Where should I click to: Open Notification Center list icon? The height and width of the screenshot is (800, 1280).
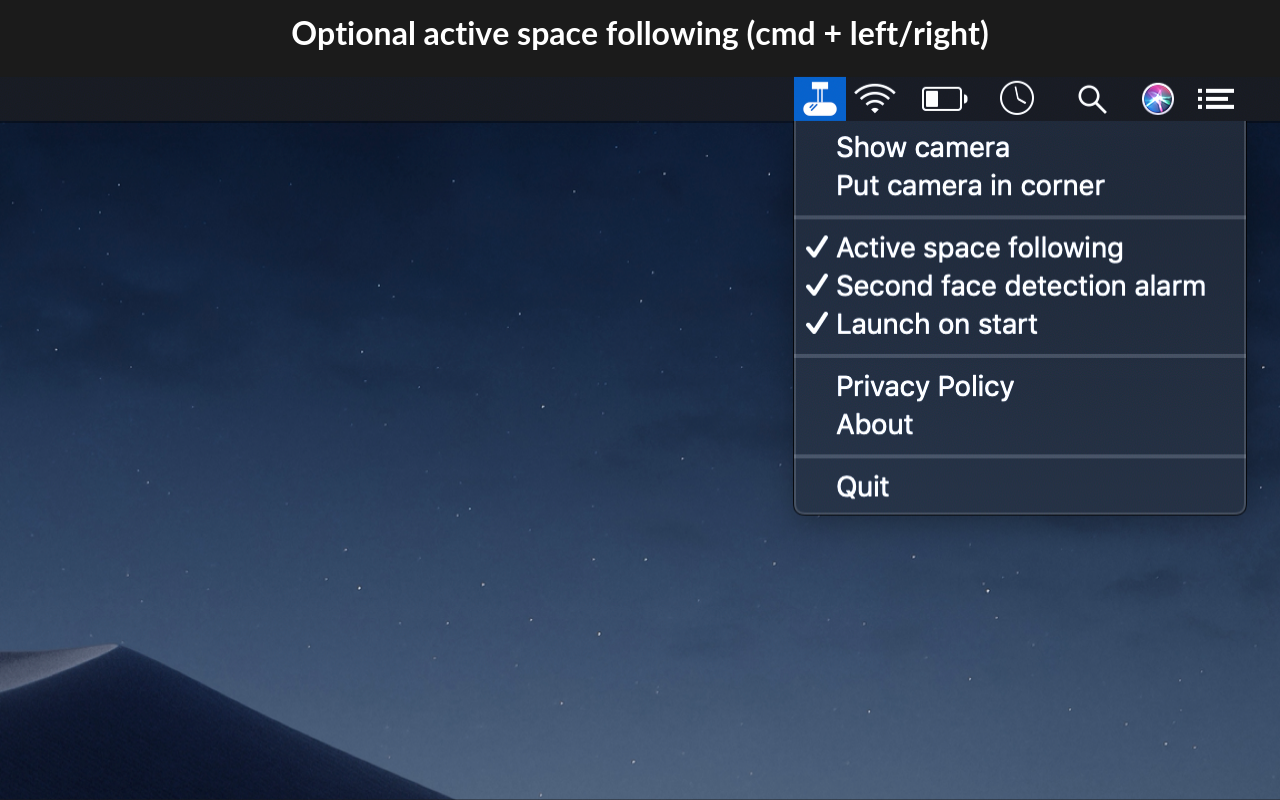pyautogui.click(x=1216, y=99)
